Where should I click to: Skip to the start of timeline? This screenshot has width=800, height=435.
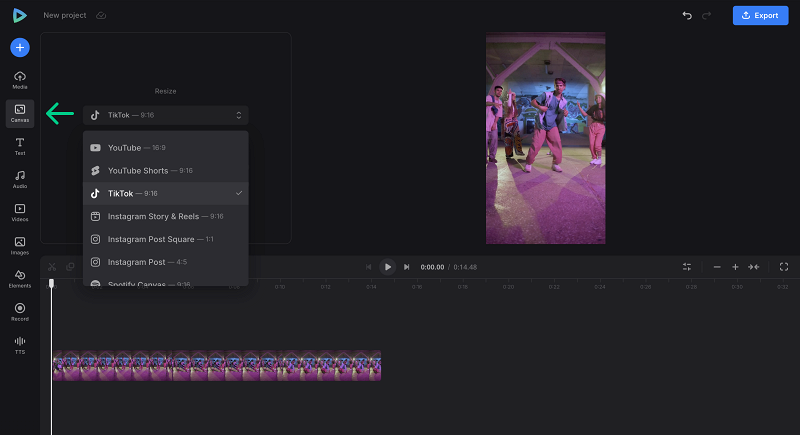(x=368, y=267)
